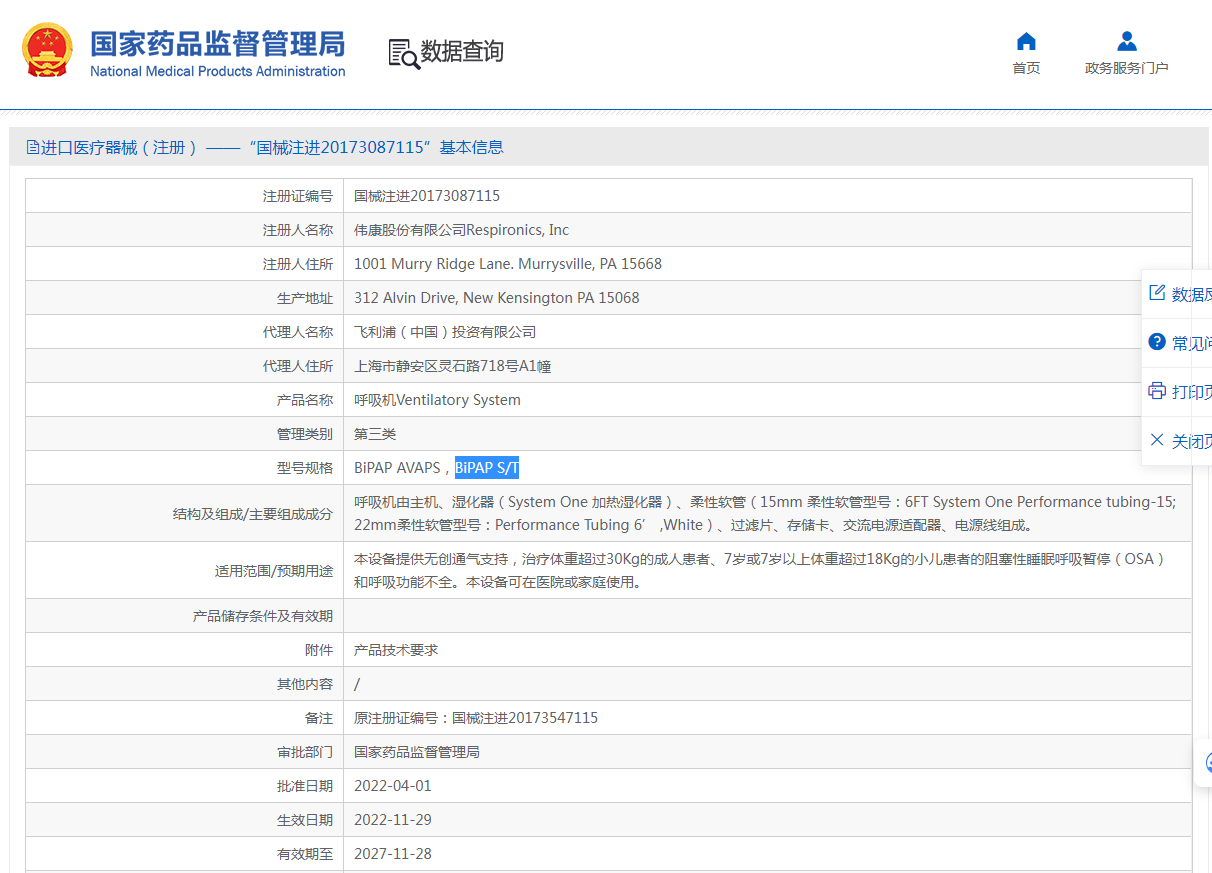Click National Medical Products Administration subtitle
Viewport: 1212px width, 873px height.
click(218, 71)
